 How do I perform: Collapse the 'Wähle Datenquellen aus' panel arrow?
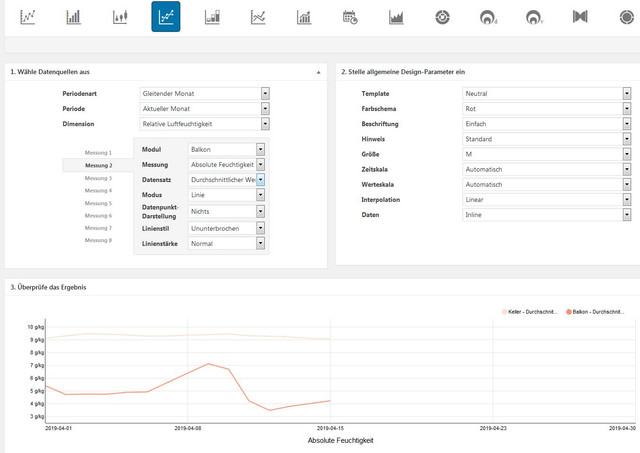point(318,73)
